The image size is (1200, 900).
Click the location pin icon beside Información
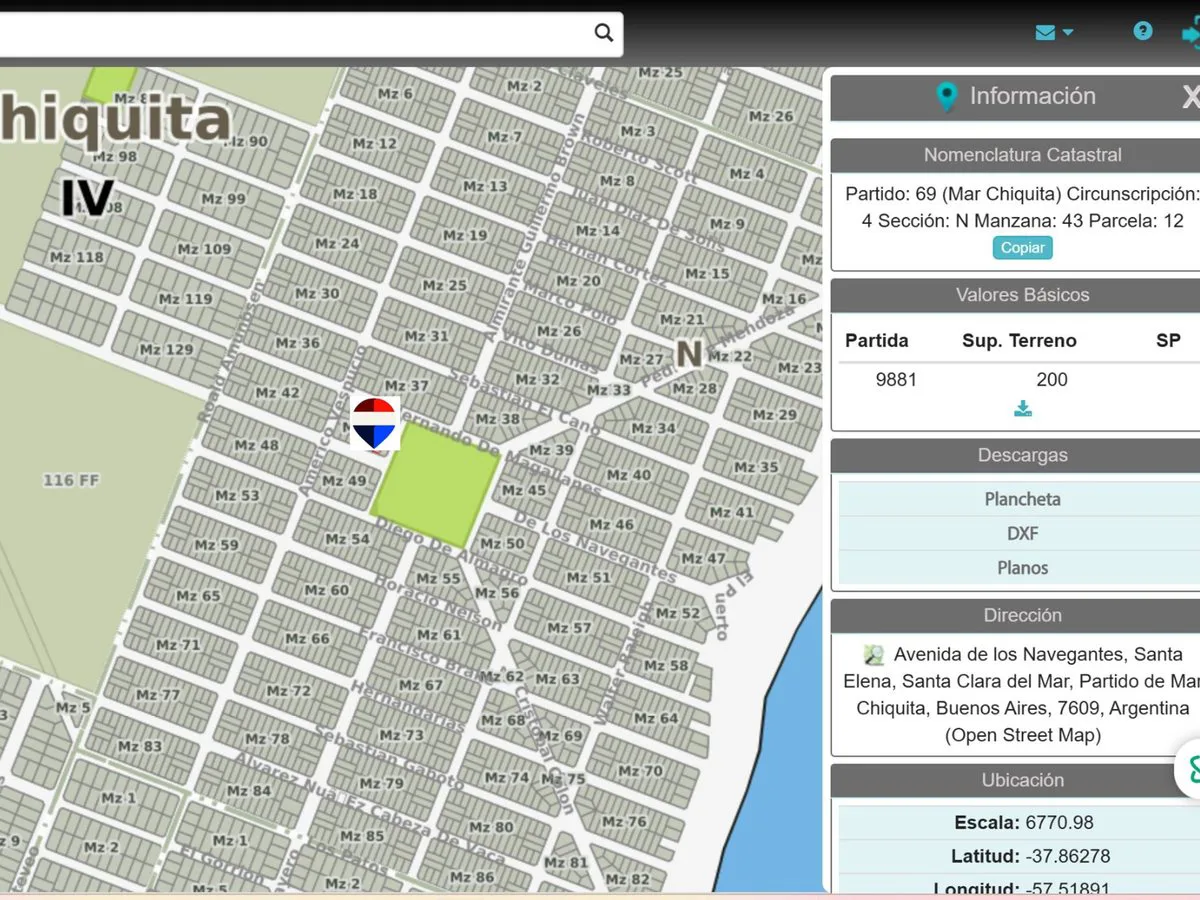pos(946,97)
